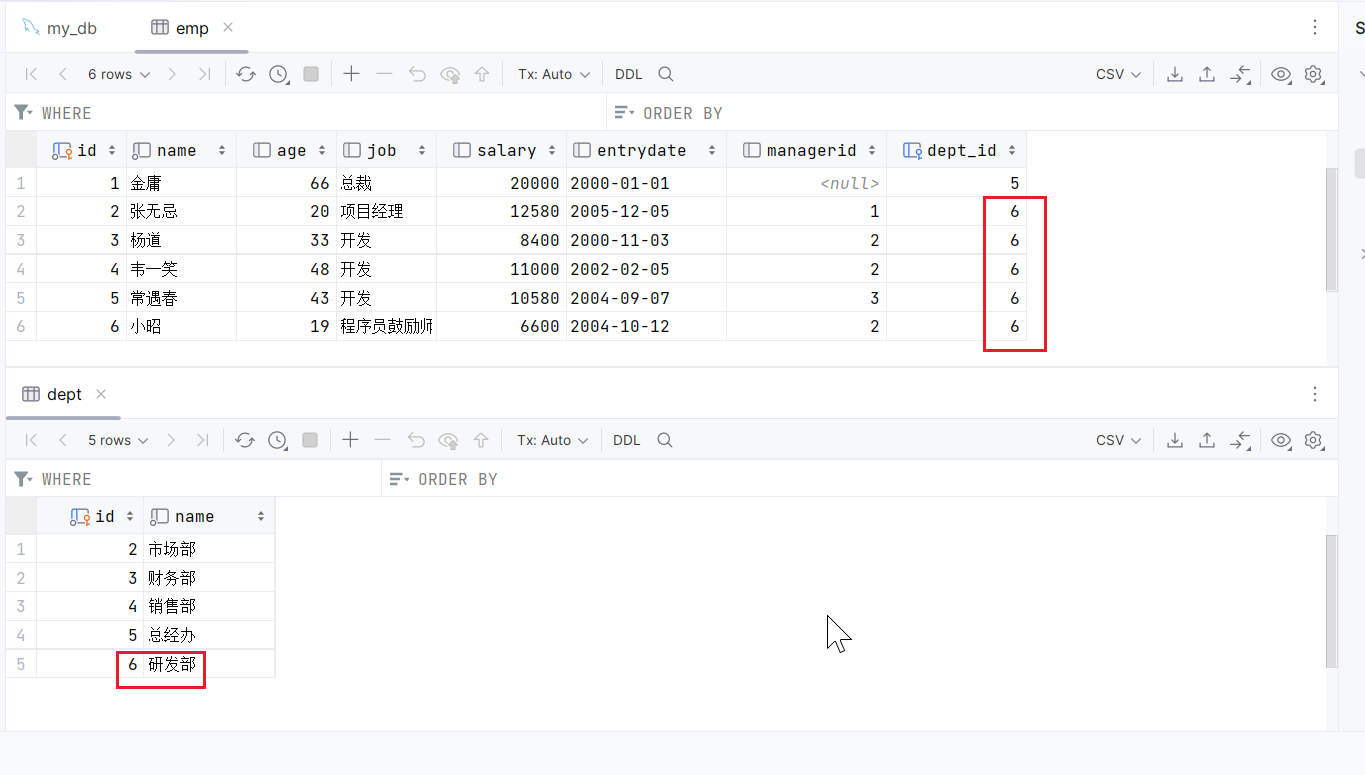1365x775 pixels.
Task: Select the cell containing 张无忌
Action: click(x=181, y=212)
